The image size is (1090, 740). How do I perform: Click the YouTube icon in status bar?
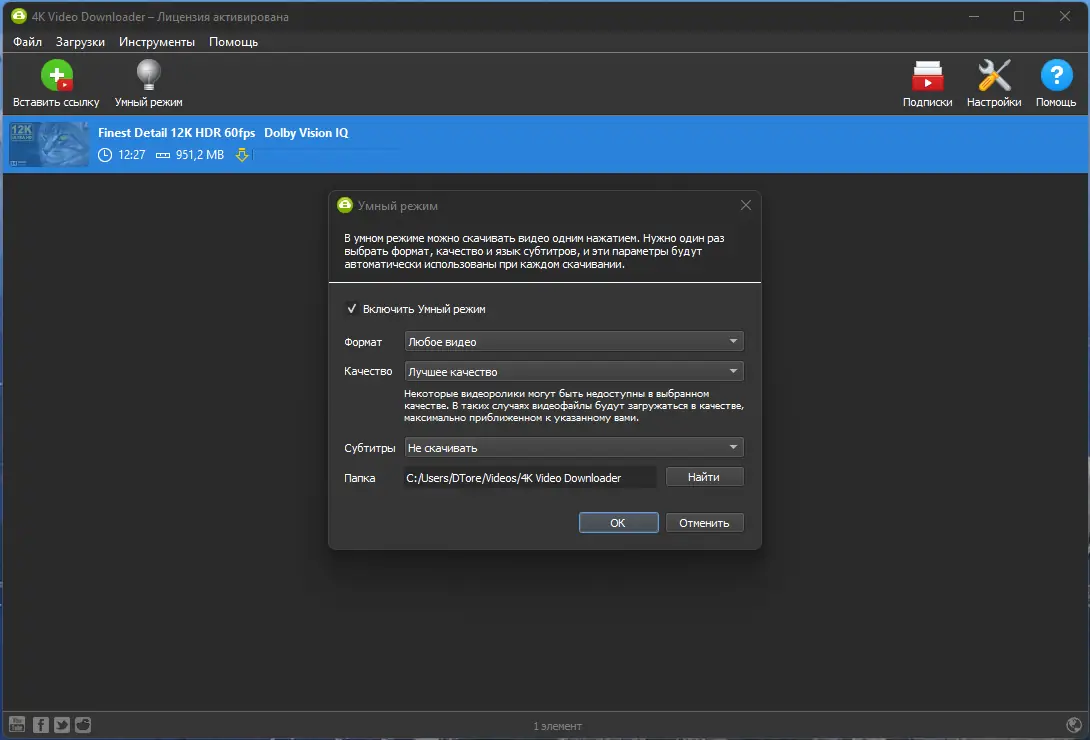pos(17,725)
